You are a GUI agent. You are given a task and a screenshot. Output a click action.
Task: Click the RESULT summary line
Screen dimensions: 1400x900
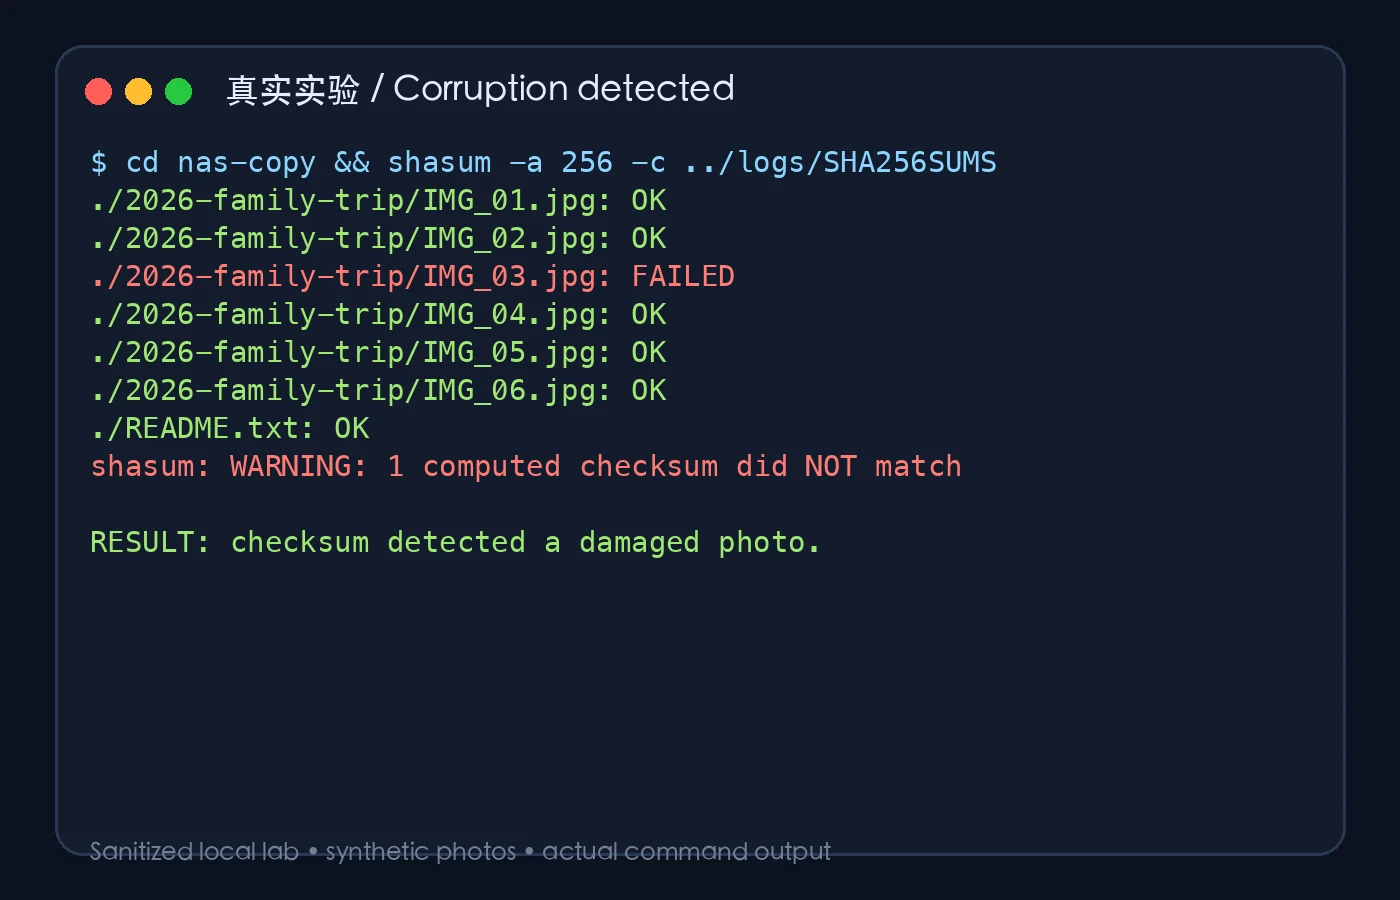coord(455,543)
